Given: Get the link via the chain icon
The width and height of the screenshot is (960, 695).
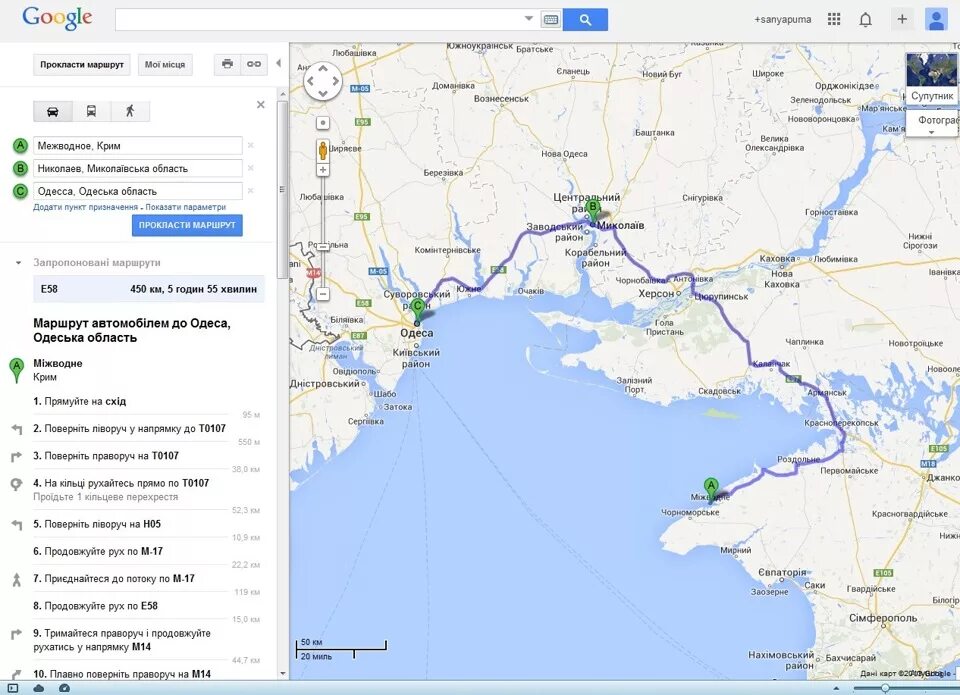Looking at the screenshot, I should coord(254,64).
